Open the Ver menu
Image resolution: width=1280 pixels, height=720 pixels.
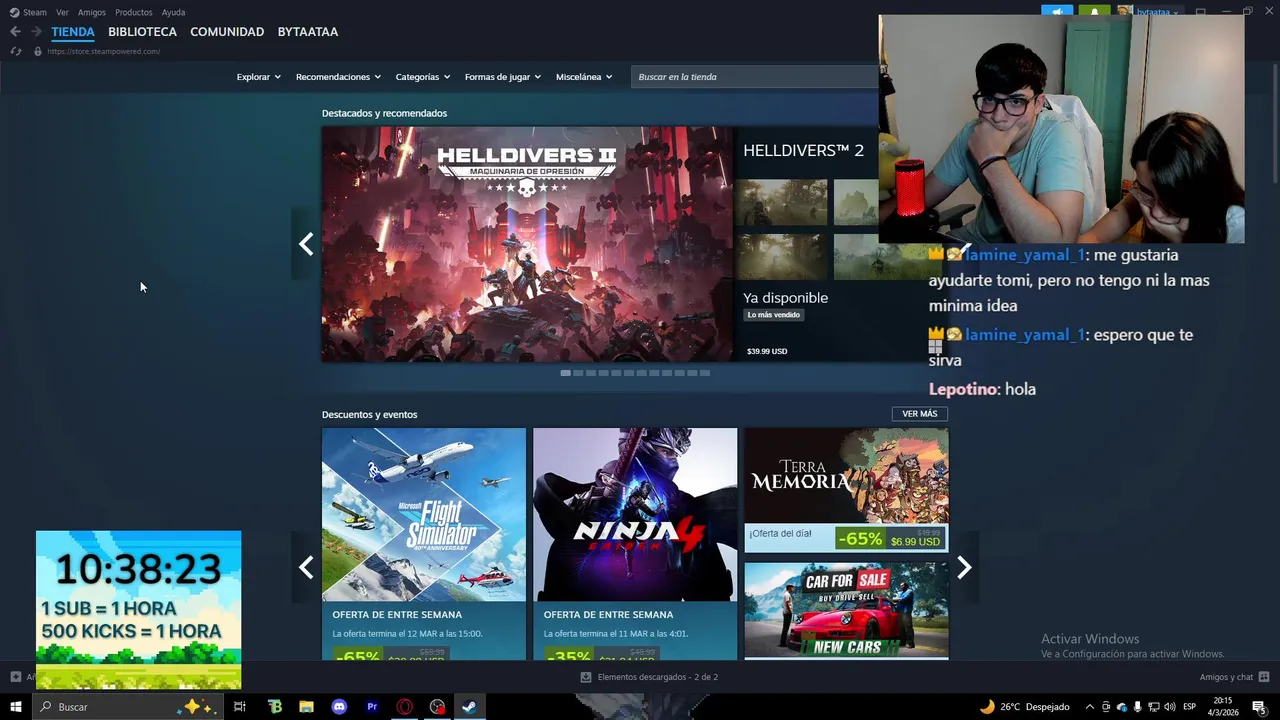click(62, 12)
